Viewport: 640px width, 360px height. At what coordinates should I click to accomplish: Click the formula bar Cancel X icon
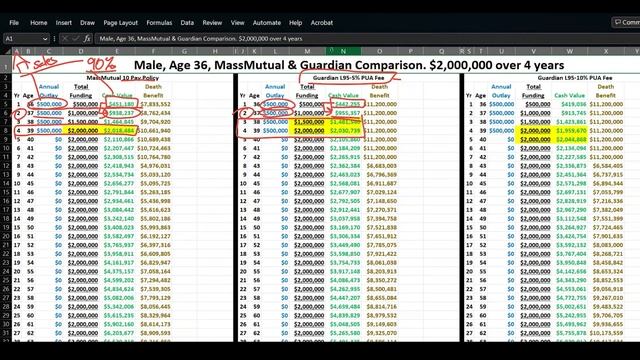coord(64,39)
